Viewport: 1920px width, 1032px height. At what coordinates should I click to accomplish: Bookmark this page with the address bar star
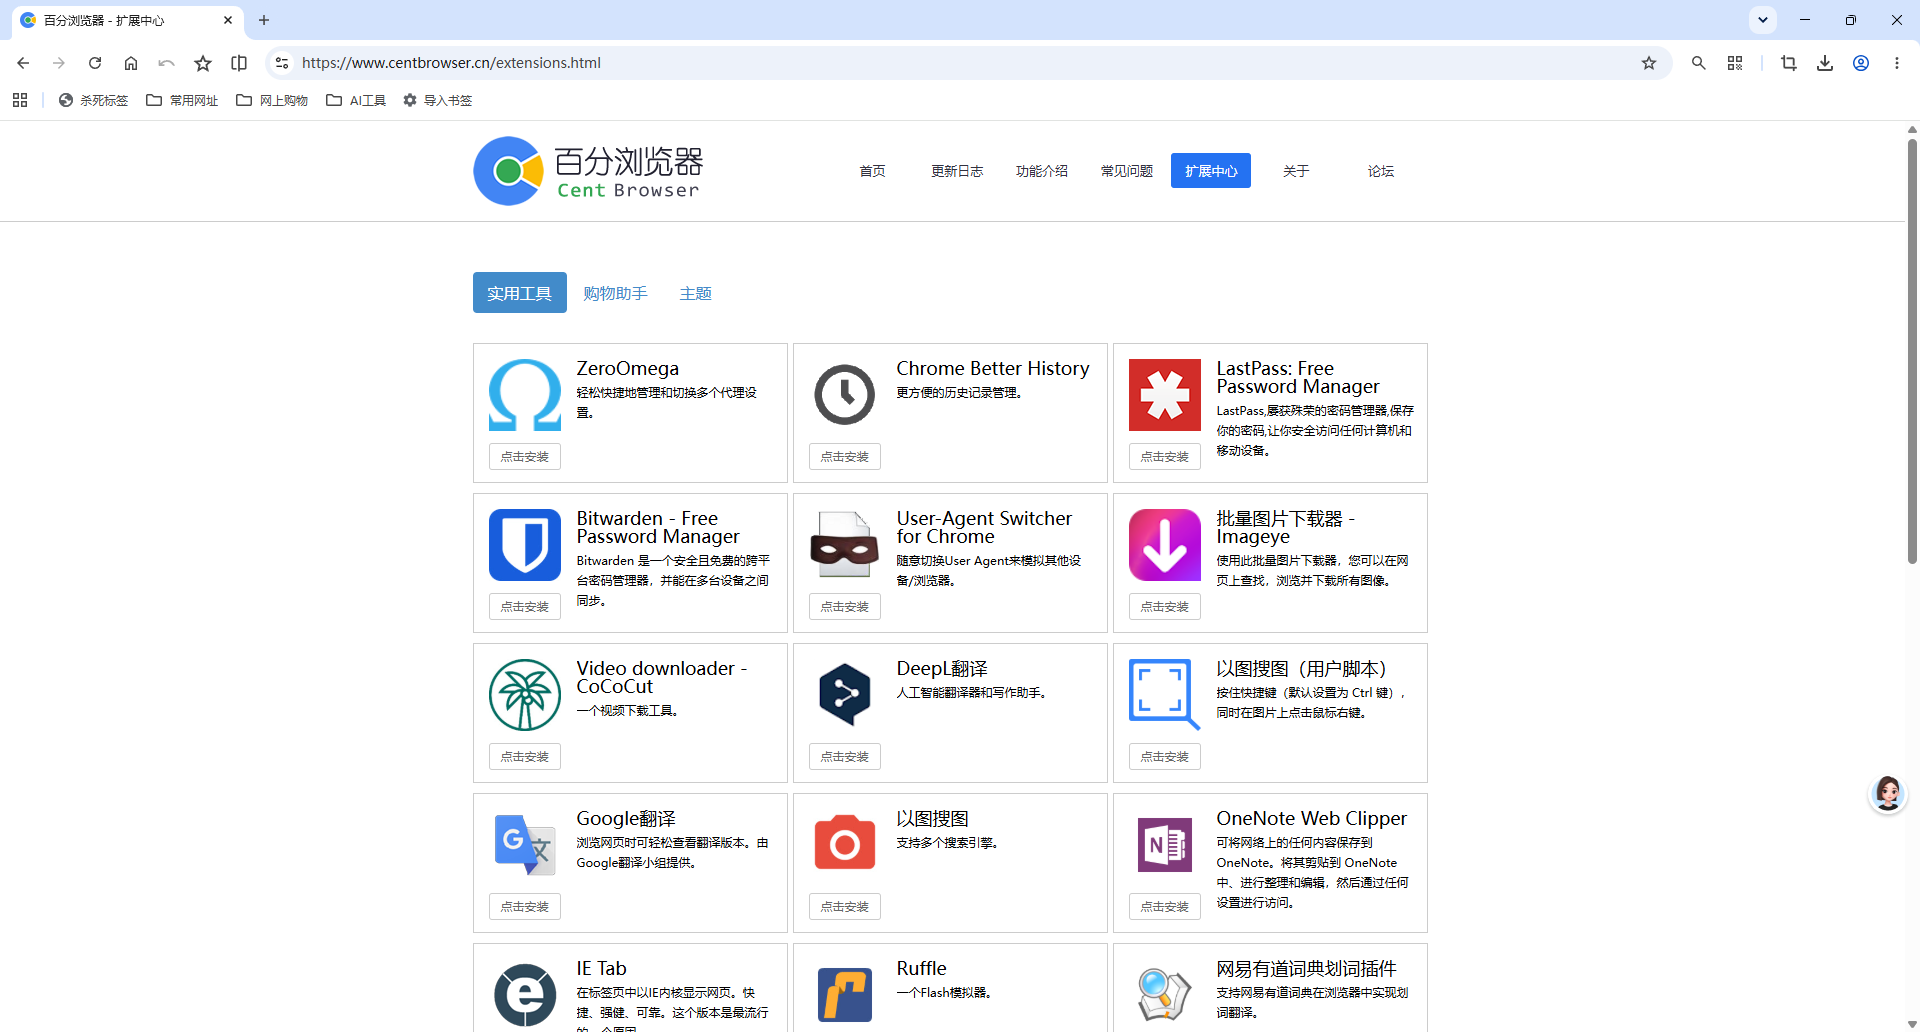click(x=1649, y=63)
